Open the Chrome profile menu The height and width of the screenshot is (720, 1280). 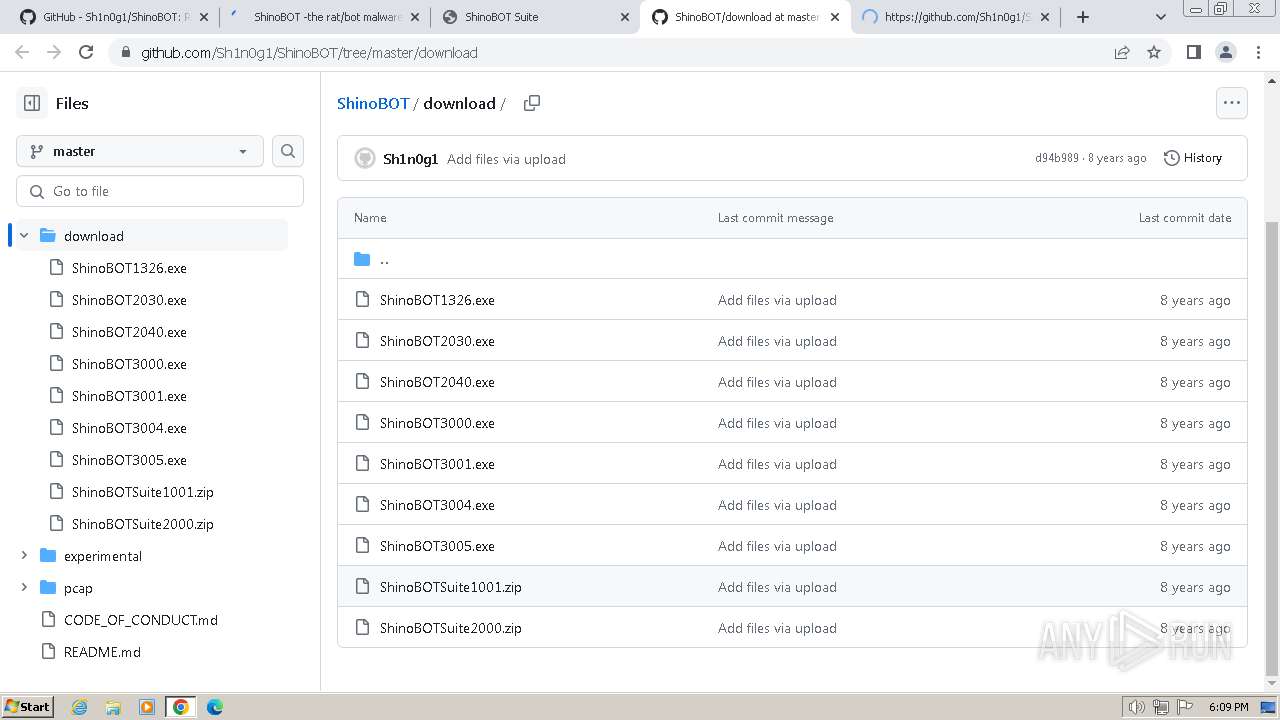(x=1225, y=52)
